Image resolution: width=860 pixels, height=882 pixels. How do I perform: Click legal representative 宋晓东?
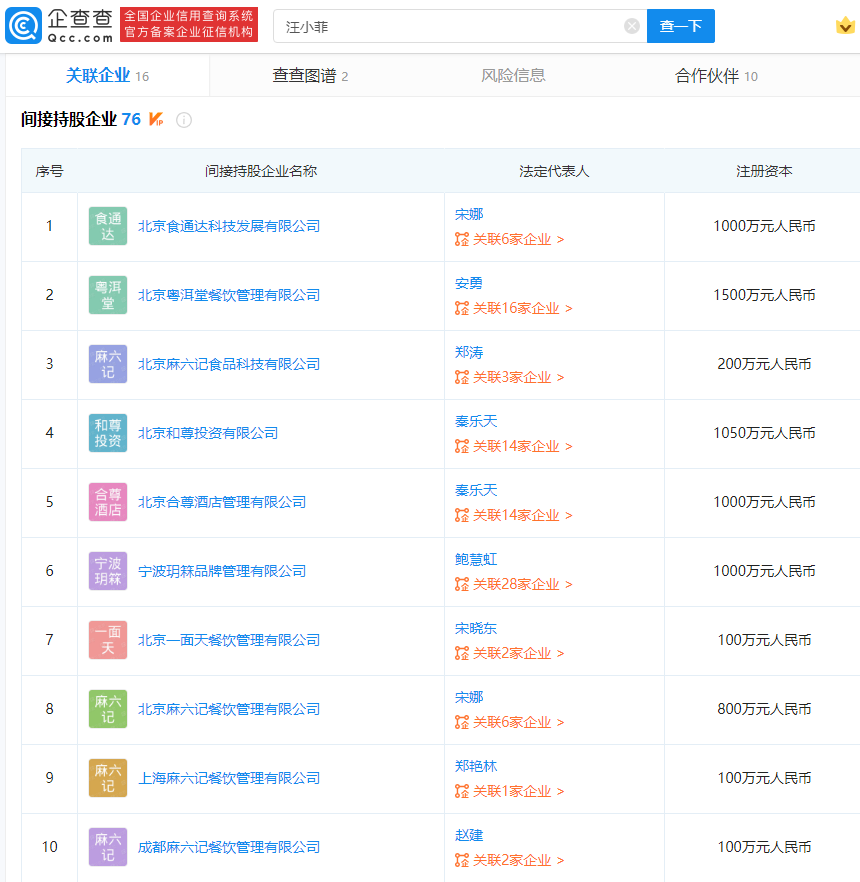pos(476,628)
